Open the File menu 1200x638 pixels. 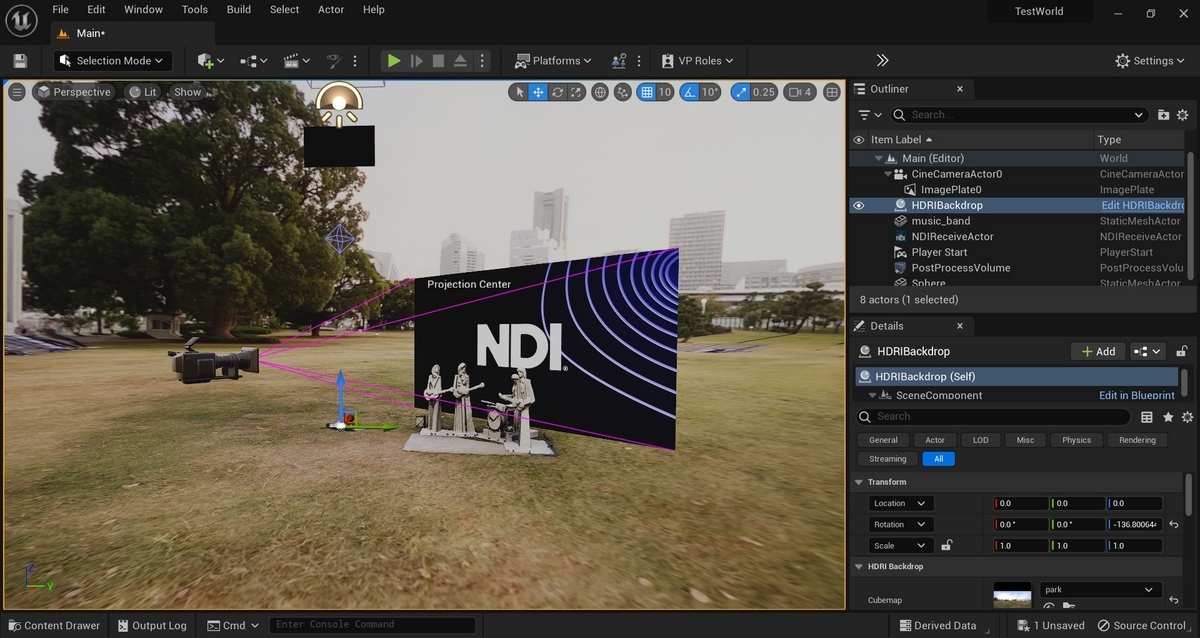(61, 9)
